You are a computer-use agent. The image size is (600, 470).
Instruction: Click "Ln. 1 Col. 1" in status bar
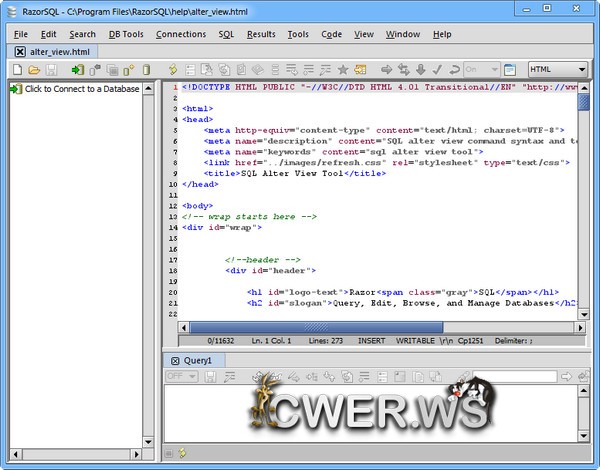click(x=271, y=341)
